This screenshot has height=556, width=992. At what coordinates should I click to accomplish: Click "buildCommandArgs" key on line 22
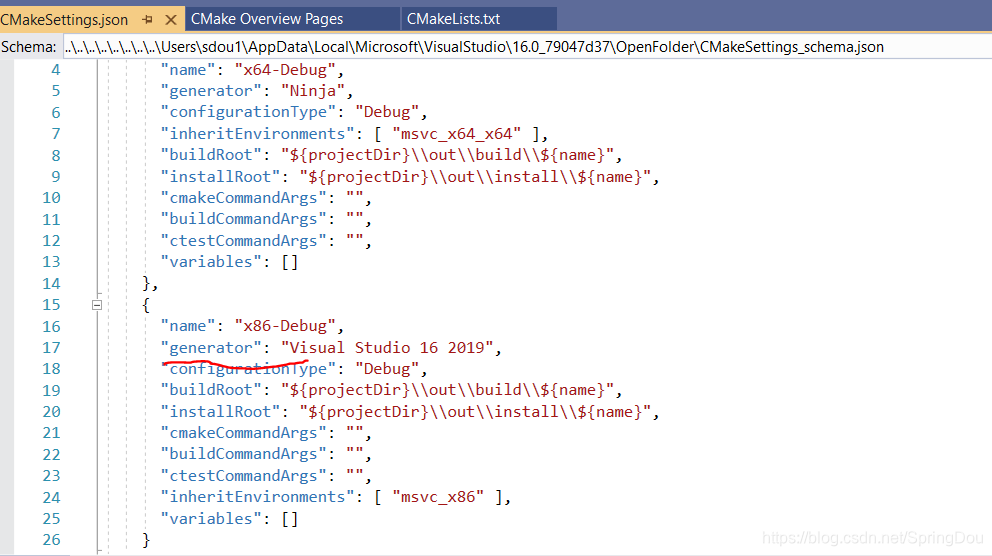244,454
